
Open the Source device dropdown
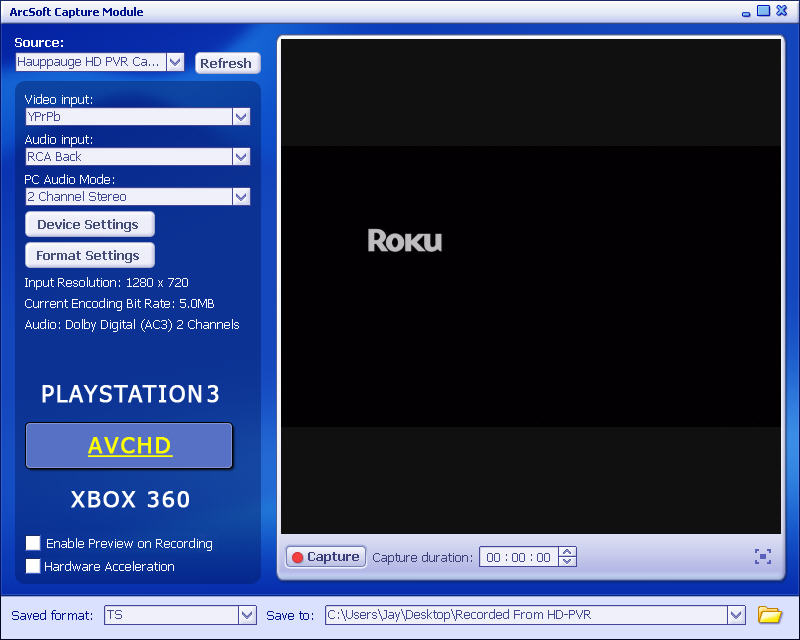175,62
